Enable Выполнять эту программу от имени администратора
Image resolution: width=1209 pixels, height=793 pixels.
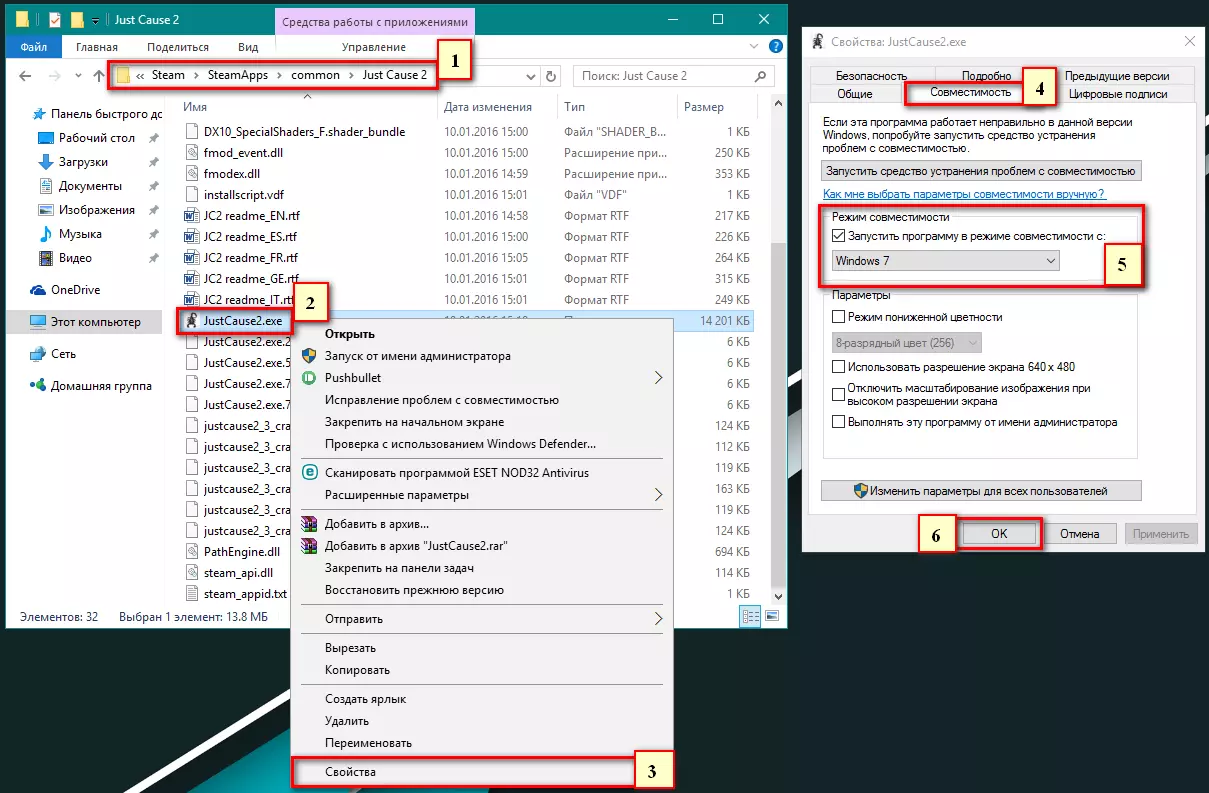click(839, 422)
